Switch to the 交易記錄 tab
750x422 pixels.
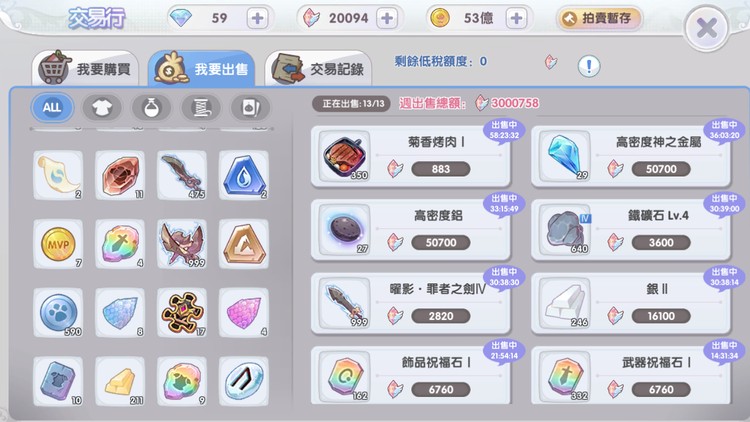tap(319, 68)
